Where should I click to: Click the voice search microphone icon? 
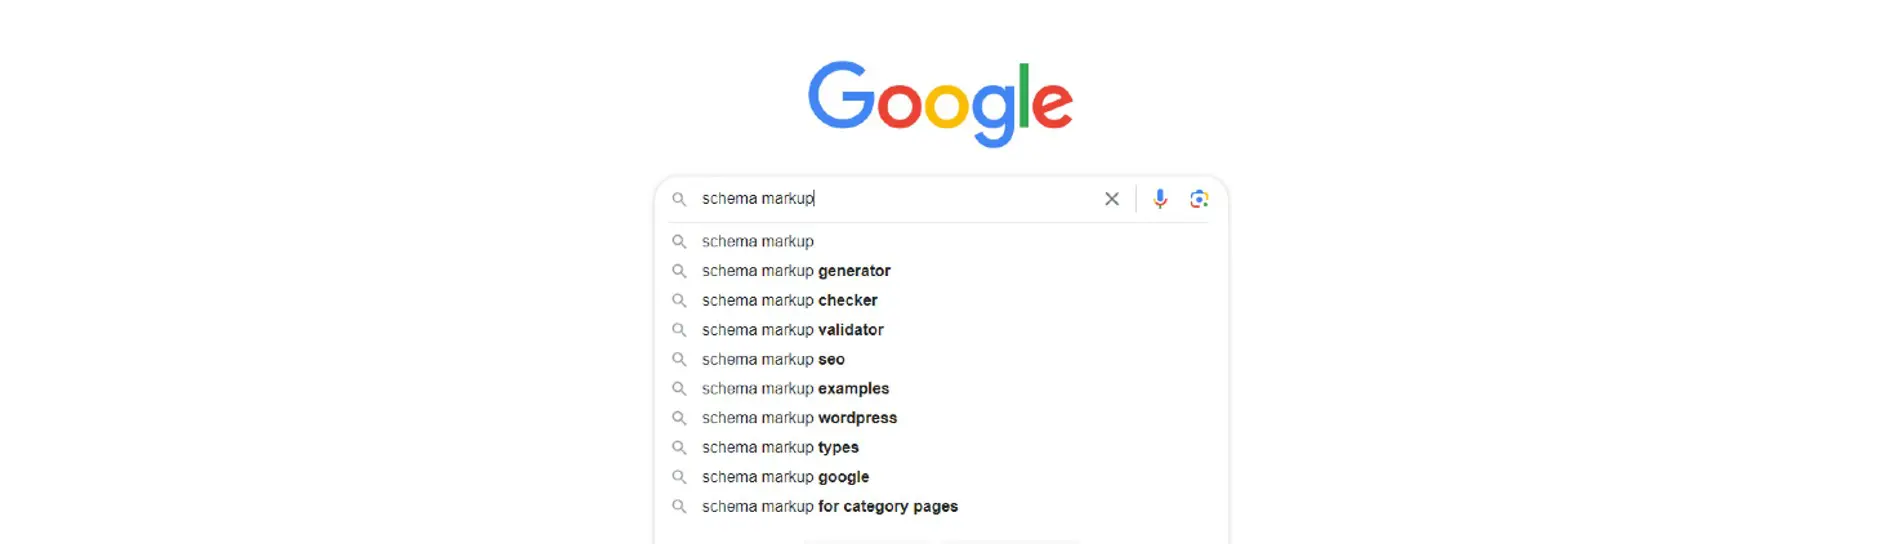point(1160,199)
